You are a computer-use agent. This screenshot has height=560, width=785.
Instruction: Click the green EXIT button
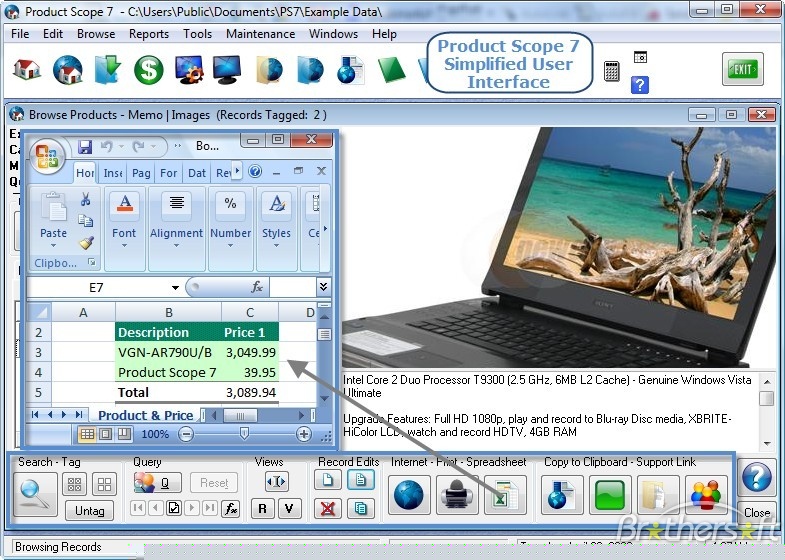(x=743, y=69)
